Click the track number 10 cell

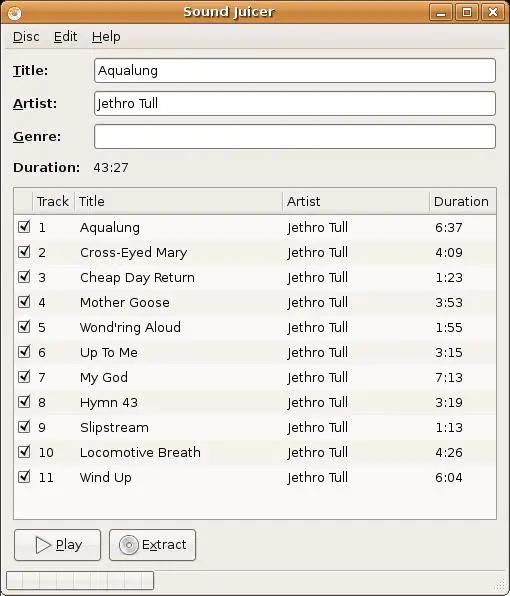tap(46, 452)
